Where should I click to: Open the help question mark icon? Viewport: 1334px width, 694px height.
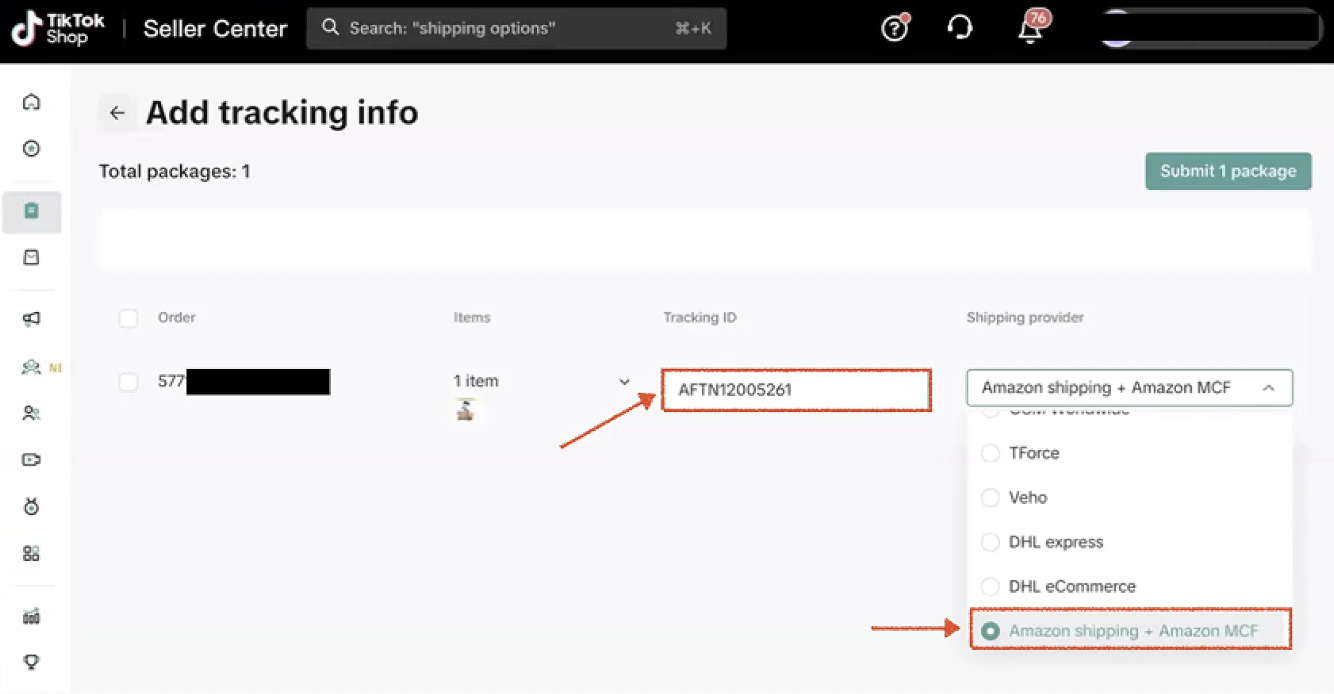pyautogui.click(x=894, y=29)
